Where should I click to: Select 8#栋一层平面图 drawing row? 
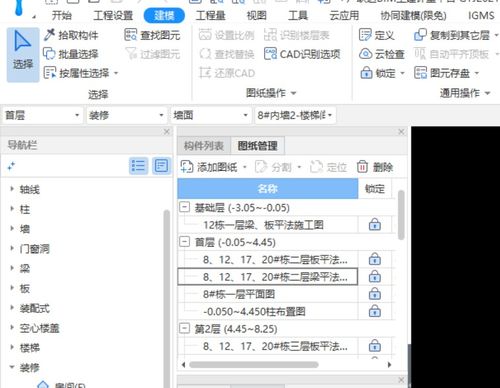tap(268, 294)
